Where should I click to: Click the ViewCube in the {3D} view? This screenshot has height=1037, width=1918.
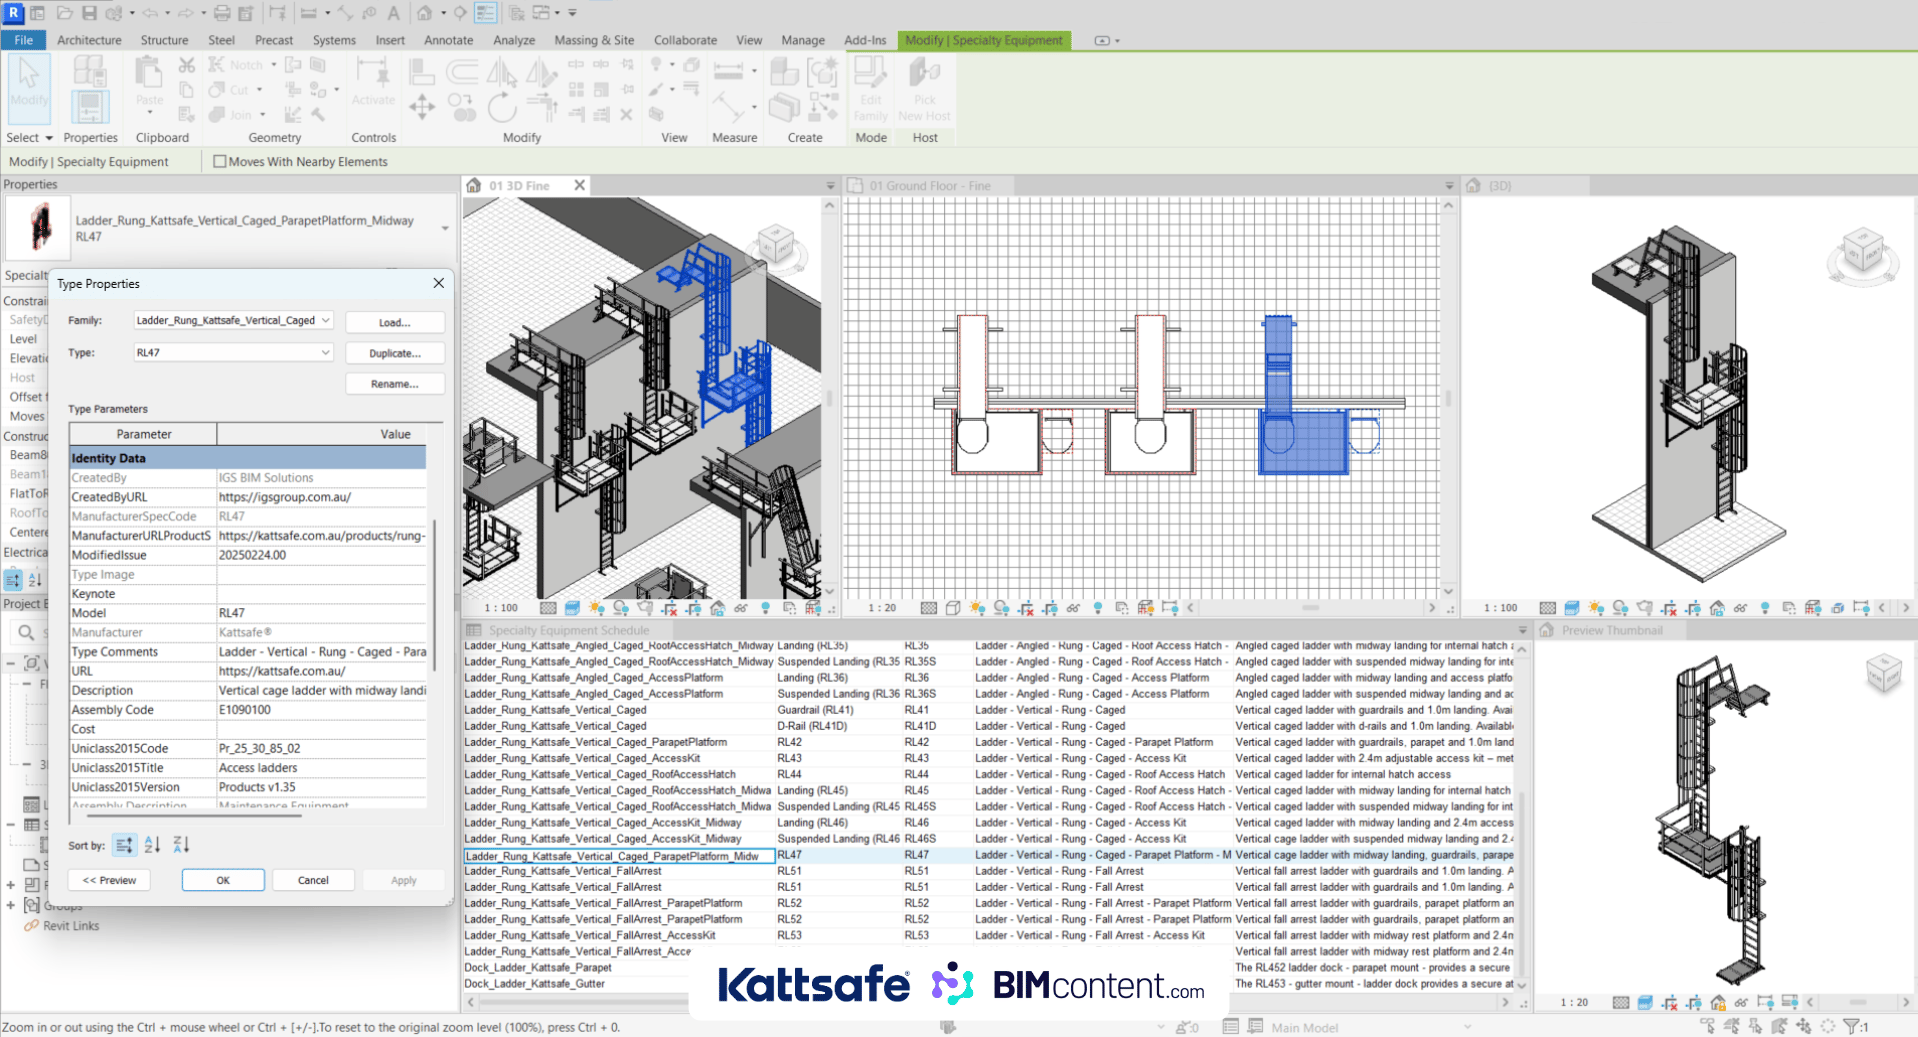point(1862,250)
